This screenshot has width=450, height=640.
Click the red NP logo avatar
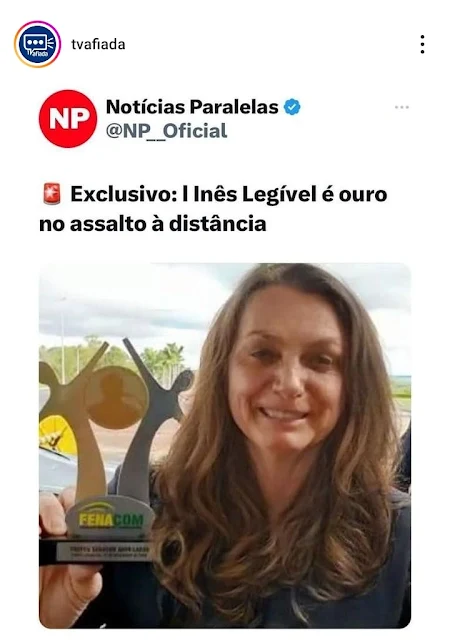pyautogui.click(x=68, y=118)
